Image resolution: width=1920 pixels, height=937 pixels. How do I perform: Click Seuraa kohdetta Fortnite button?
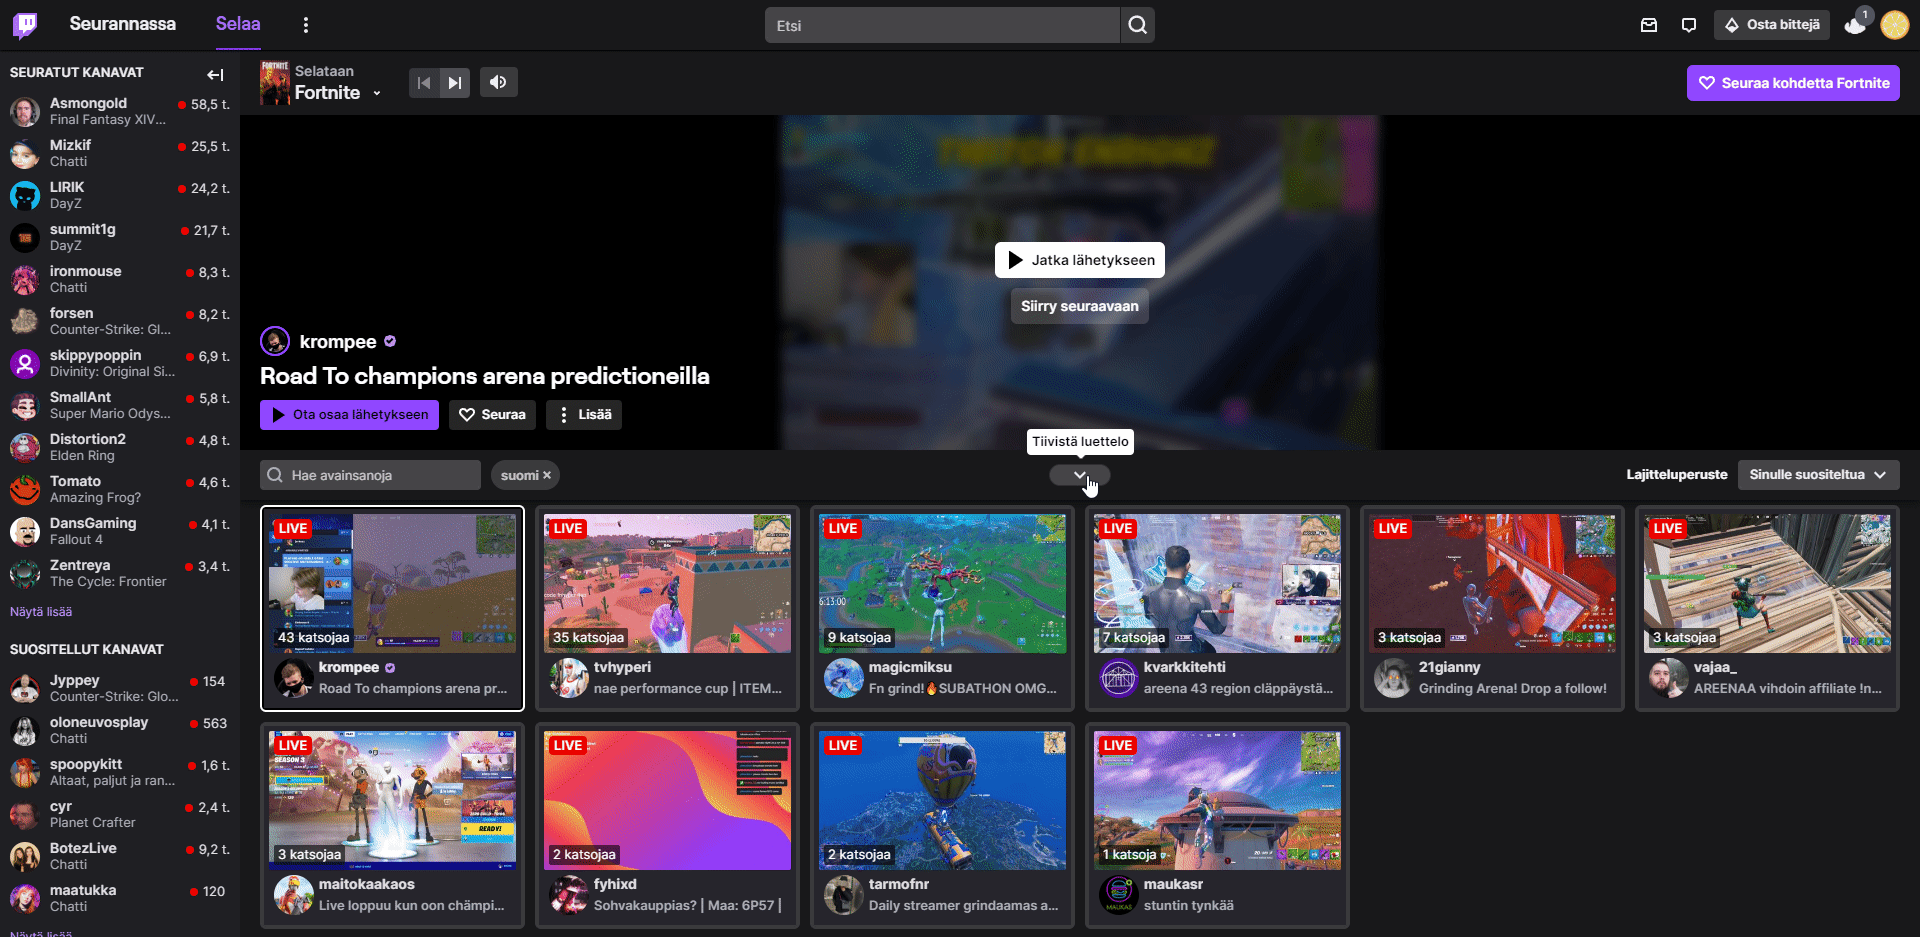click(x=1793, y=83)
